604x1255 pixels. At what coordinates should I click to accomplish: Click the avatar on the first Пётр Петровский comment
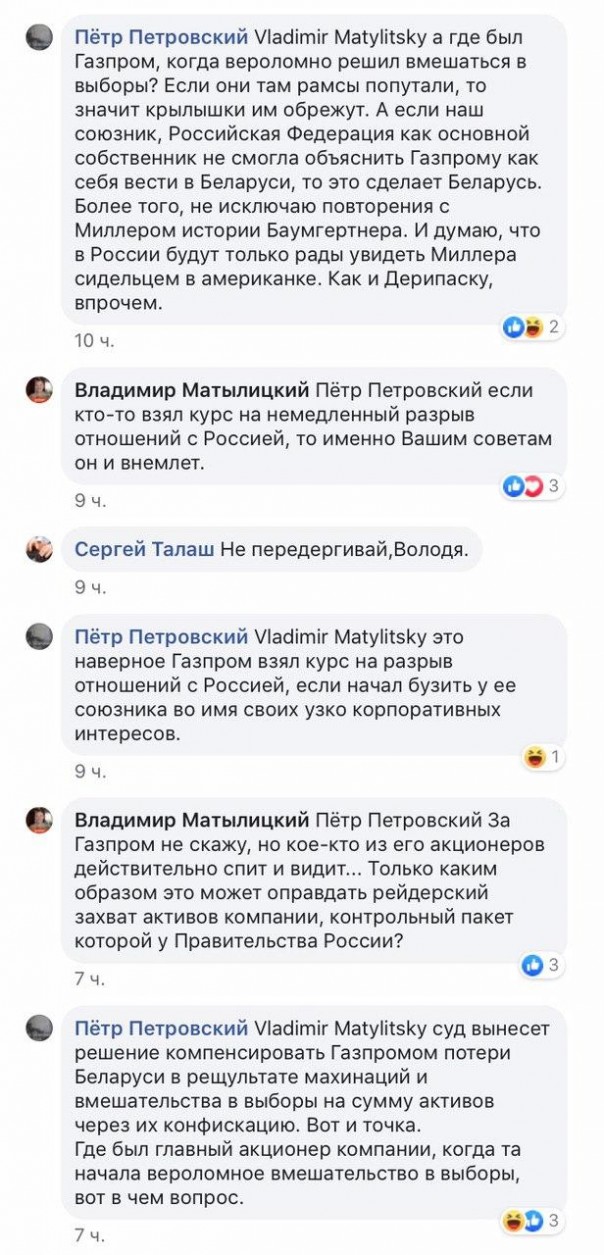tap(39, 38)
